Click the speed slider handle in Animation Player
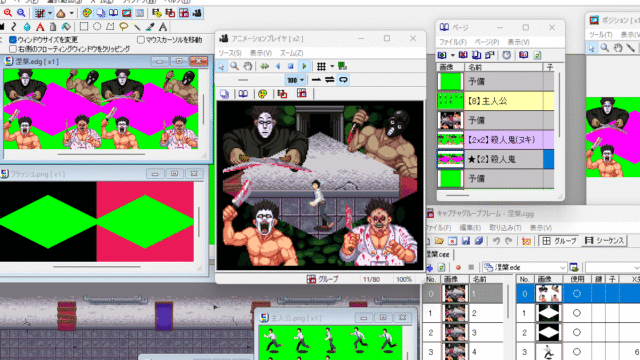Image resolution: width=640 pixels, height=360 pixels. tap(243, 80)
